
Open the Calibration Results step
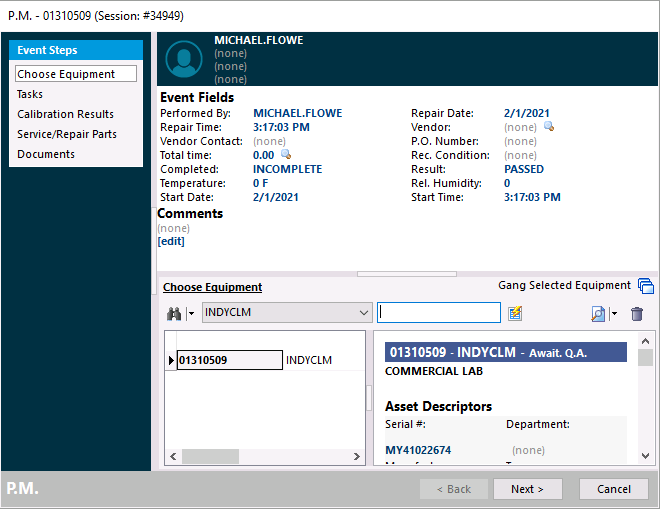[x=65, y=114]
